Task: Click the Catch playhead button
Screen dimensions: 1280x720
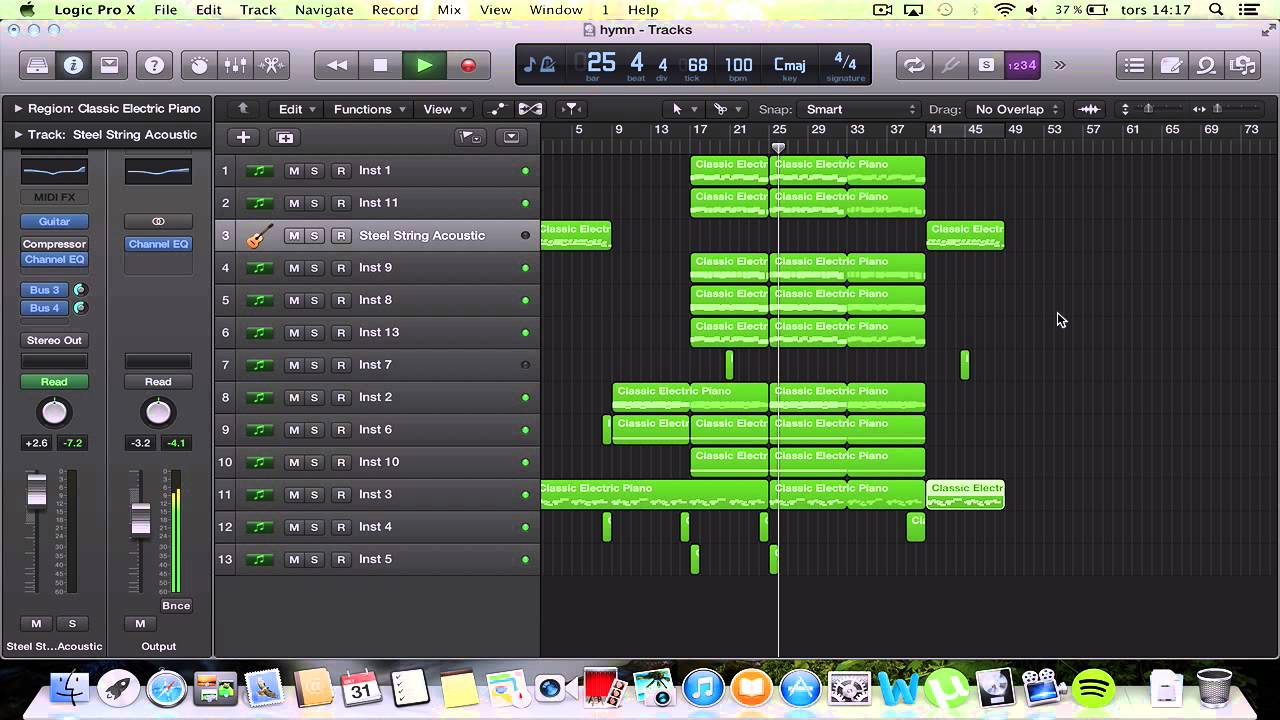Action: click(570, 109)
